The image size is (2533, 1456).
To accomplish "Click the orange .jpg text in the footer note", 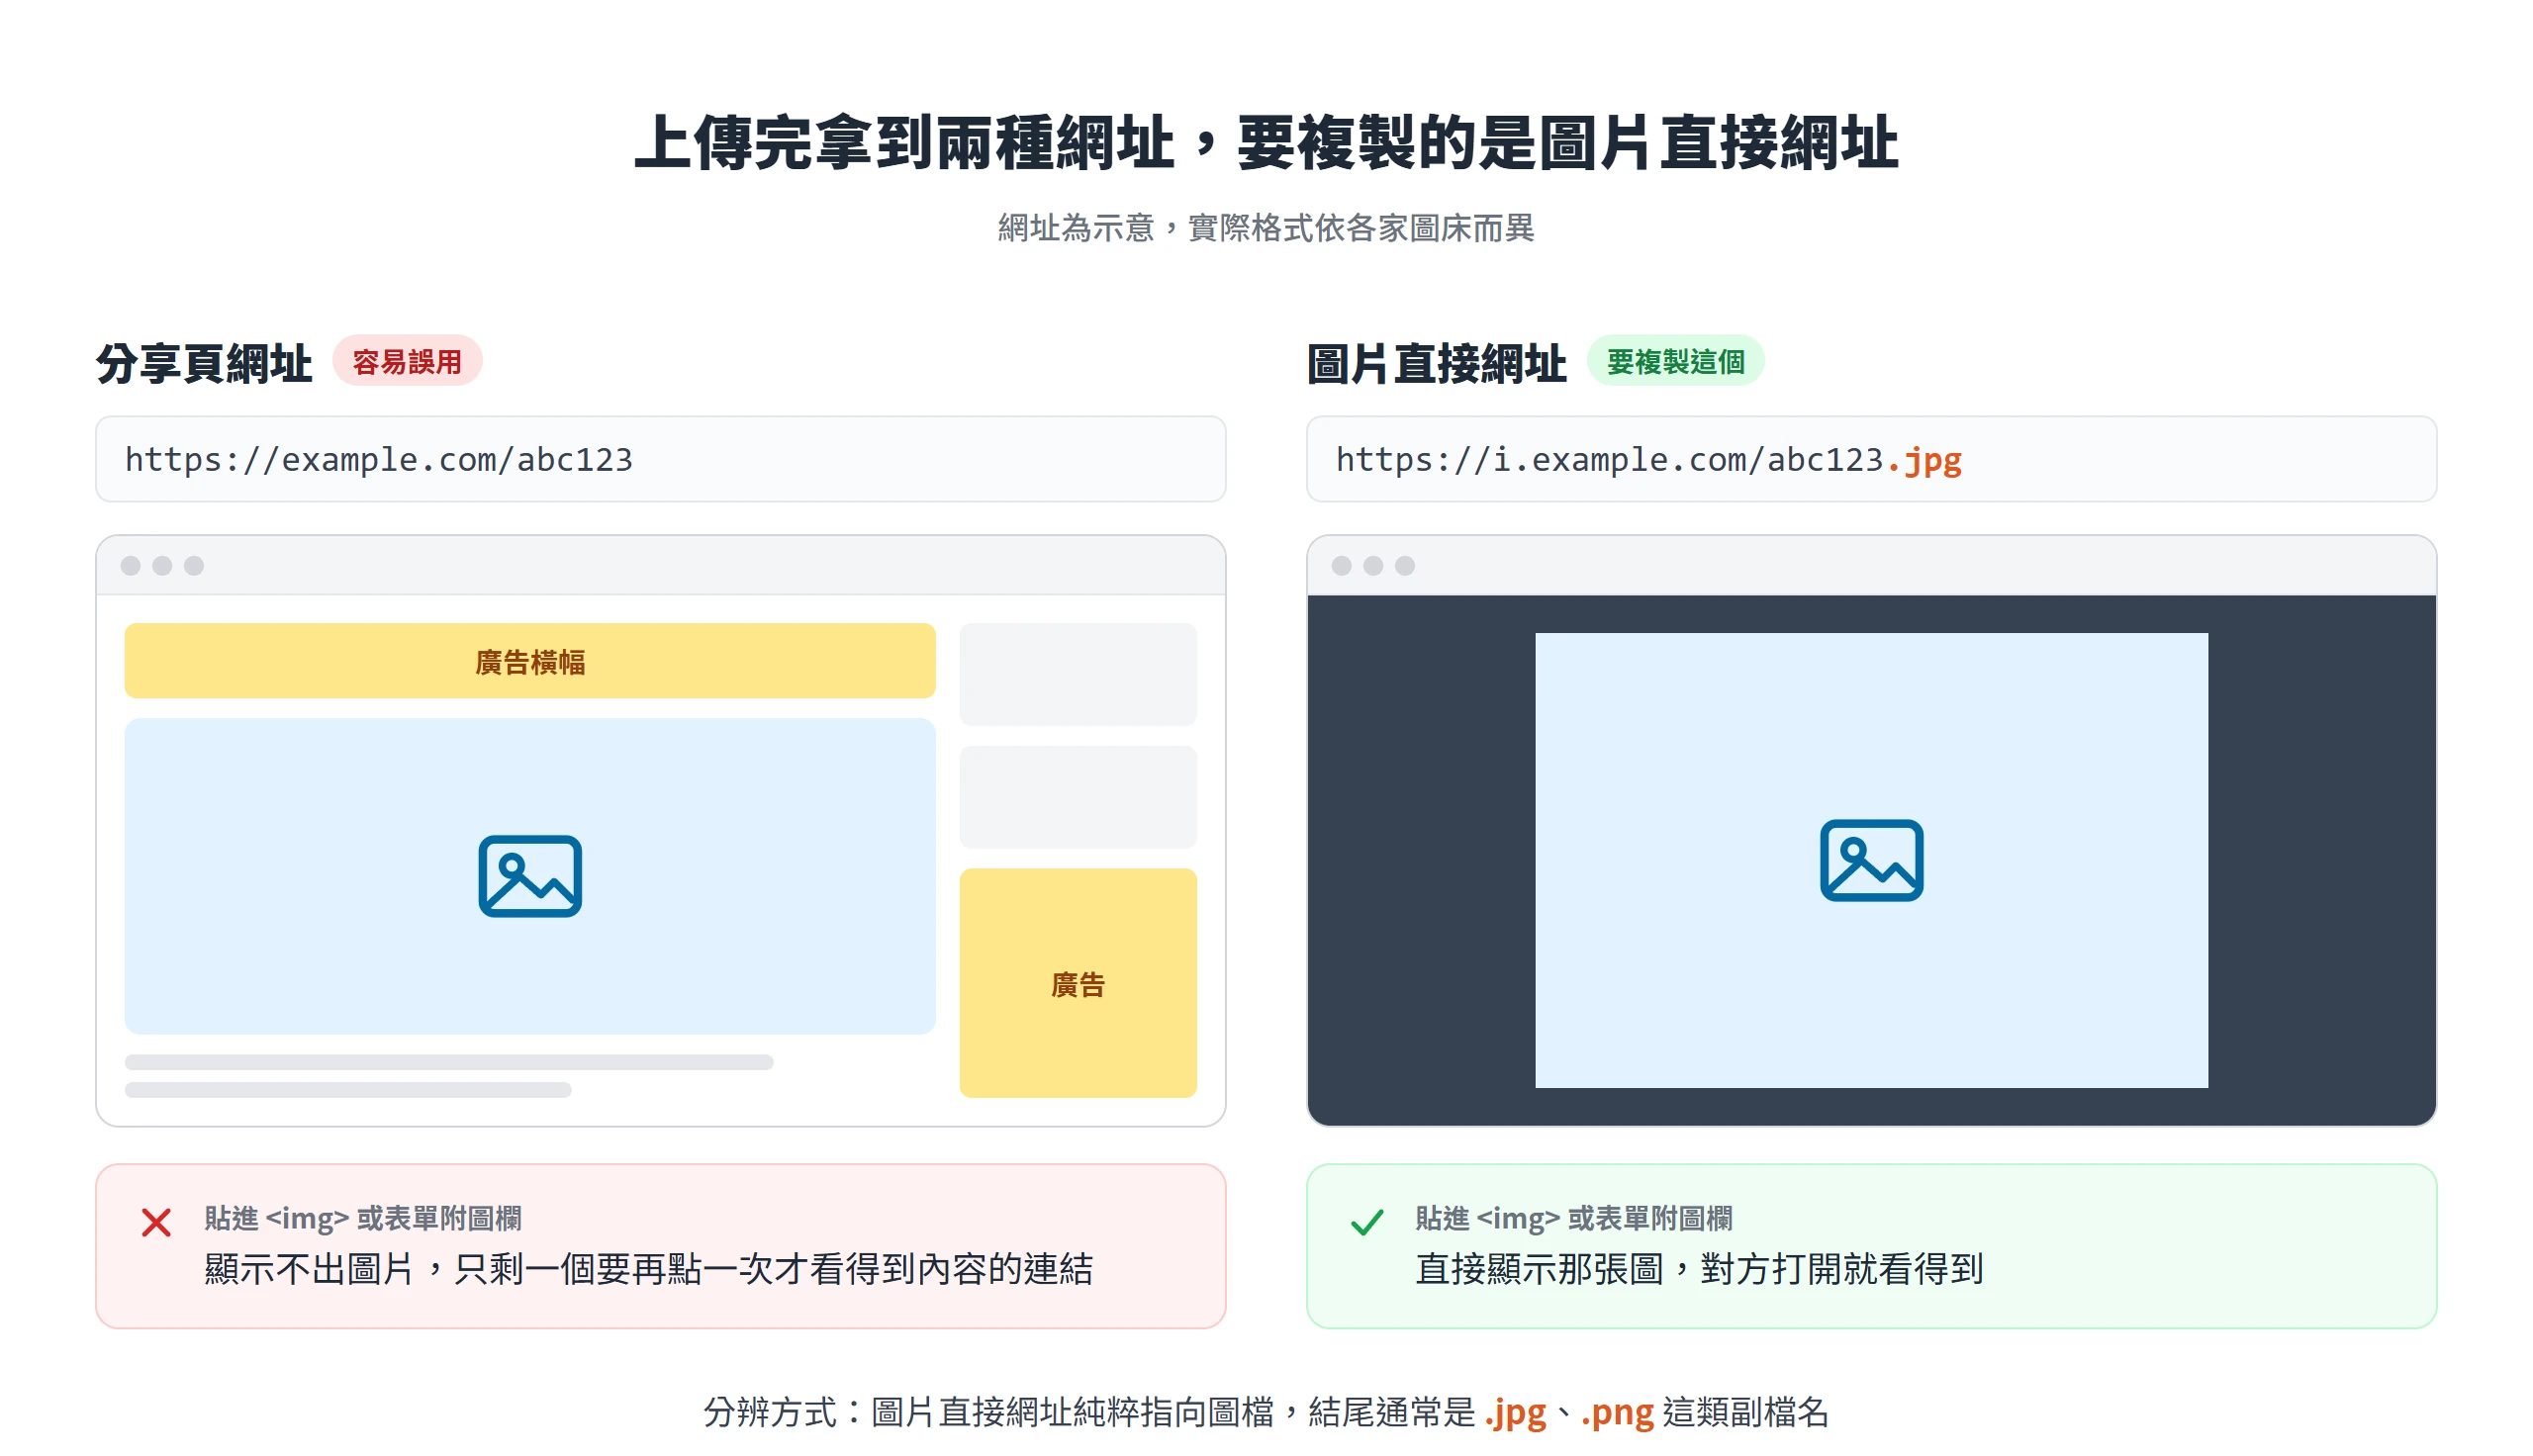I will [x=1515, y=1412].
